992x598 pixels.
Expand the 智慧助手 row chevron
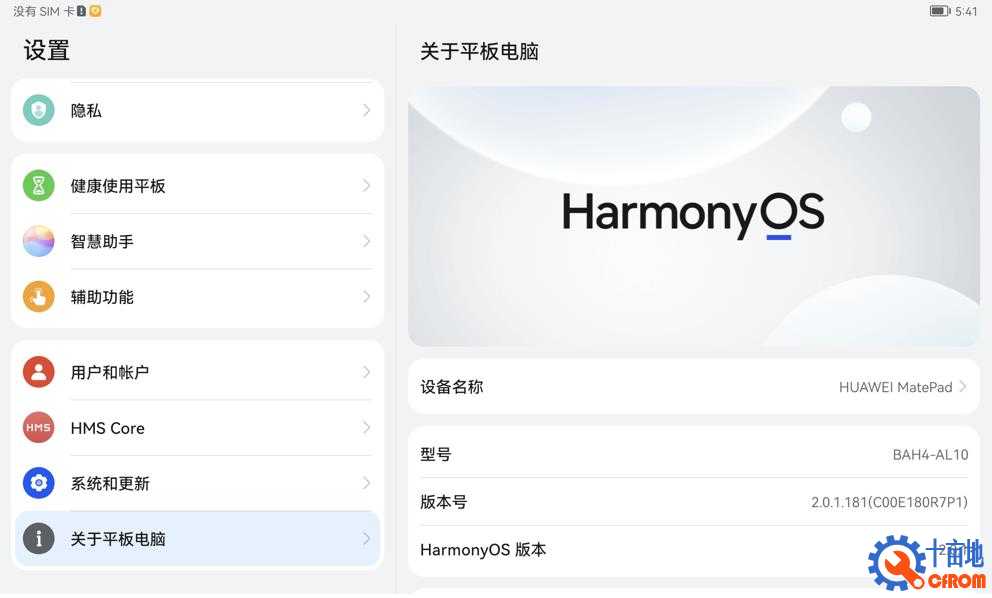tap(367, 242)
